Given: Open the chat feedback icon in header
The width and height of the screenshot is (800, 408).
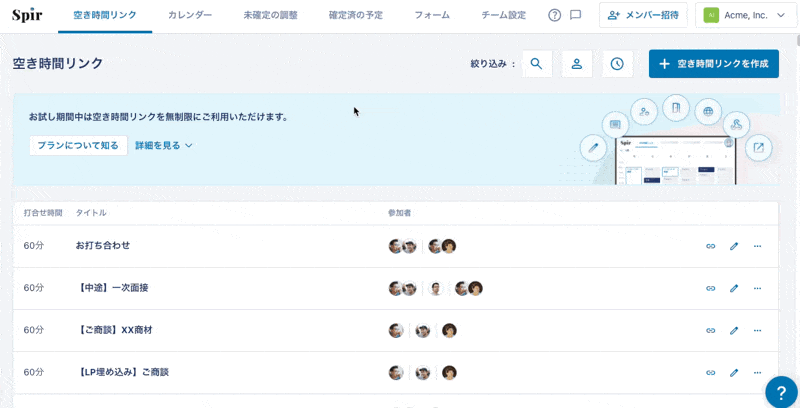Looking at the screenshot, I should pyautogui.click(x=575, y=15).
